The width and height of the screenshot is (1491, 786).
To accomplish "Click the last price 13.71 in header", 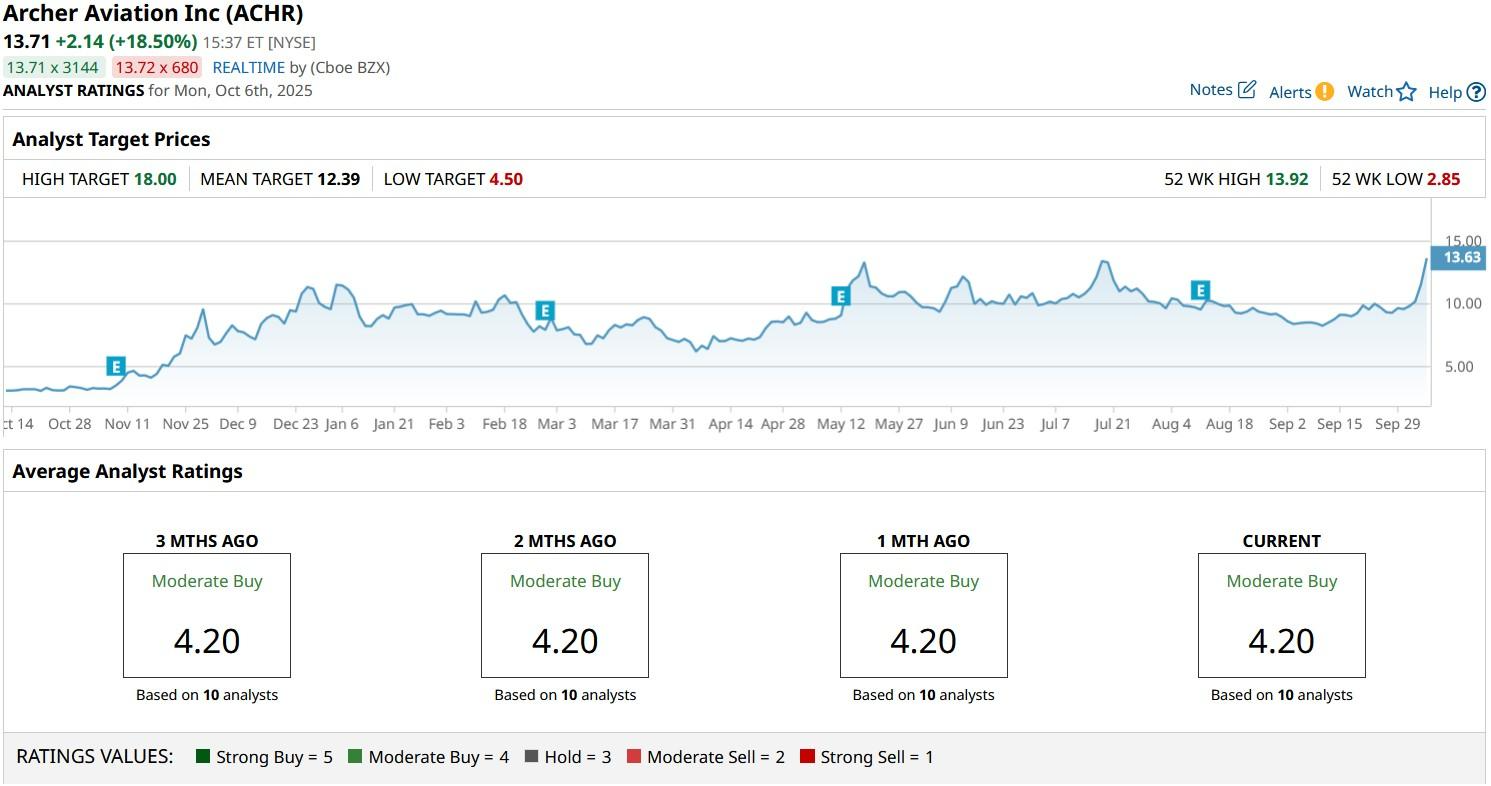I will (27, 41).
